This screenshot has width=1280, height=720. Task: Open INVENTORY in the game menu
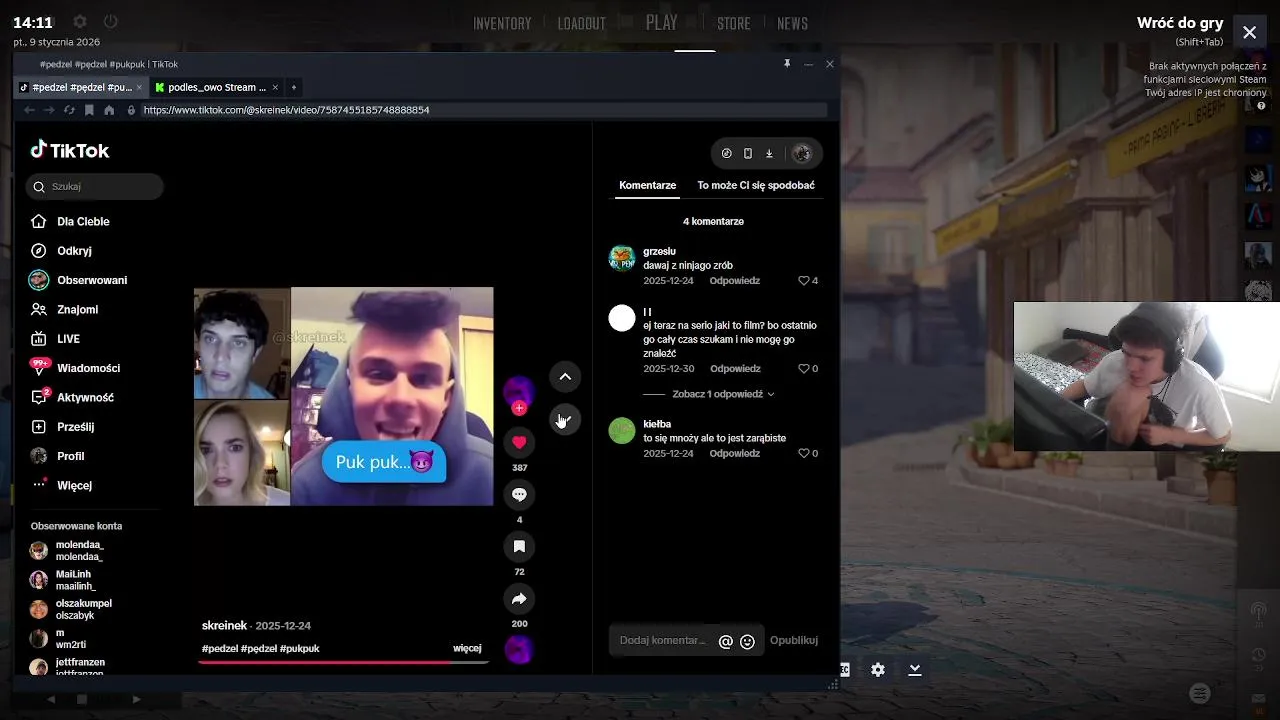502,23
